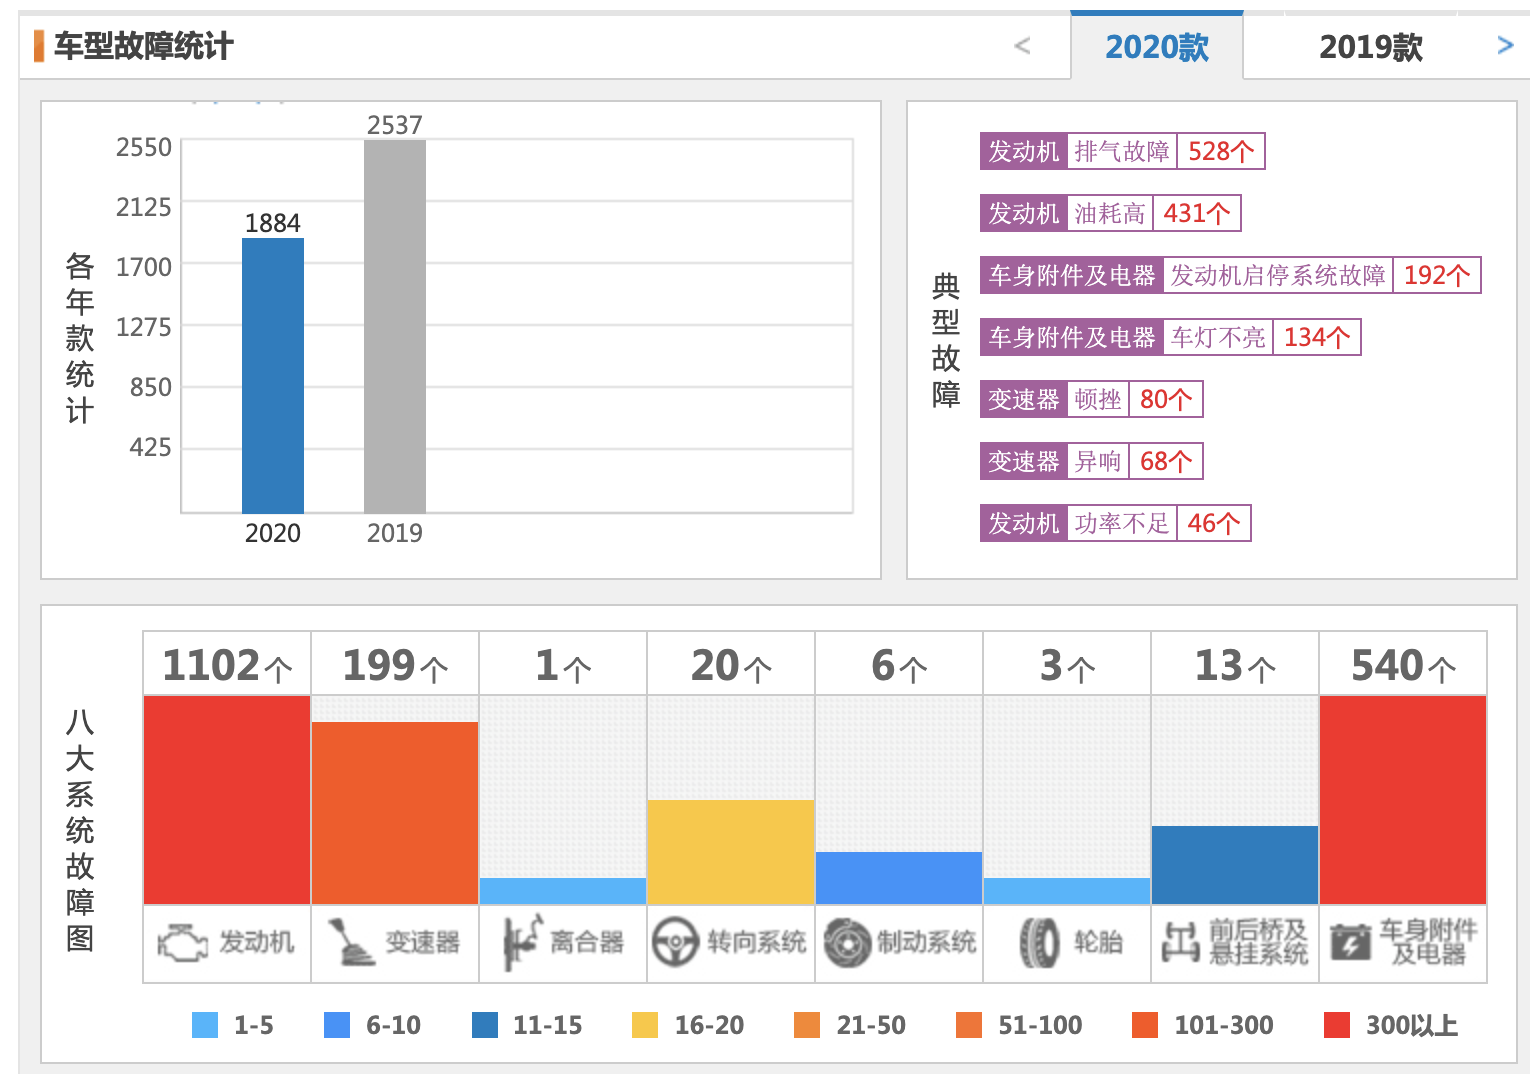
Task: Click the 2537 value label above bar
Action: 395,125
